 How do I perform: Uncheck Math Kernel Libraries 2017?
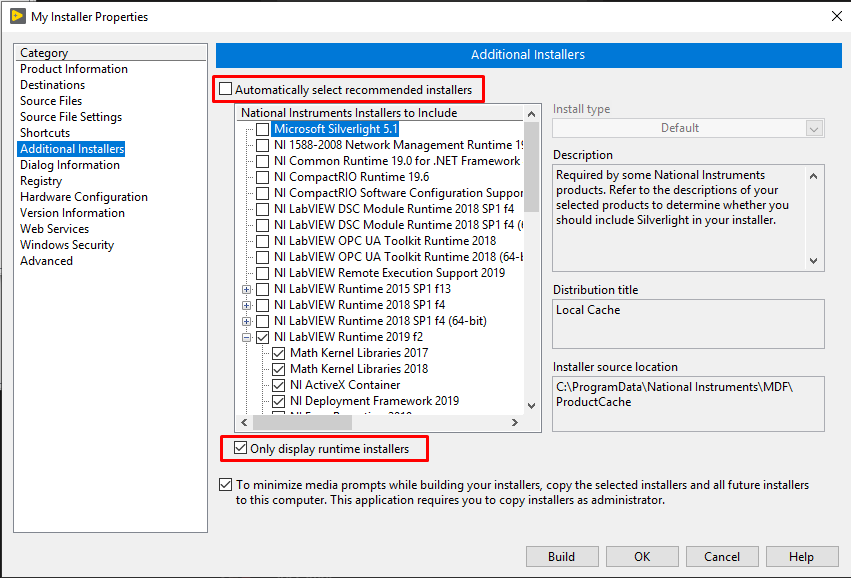(x=278, y=353)
